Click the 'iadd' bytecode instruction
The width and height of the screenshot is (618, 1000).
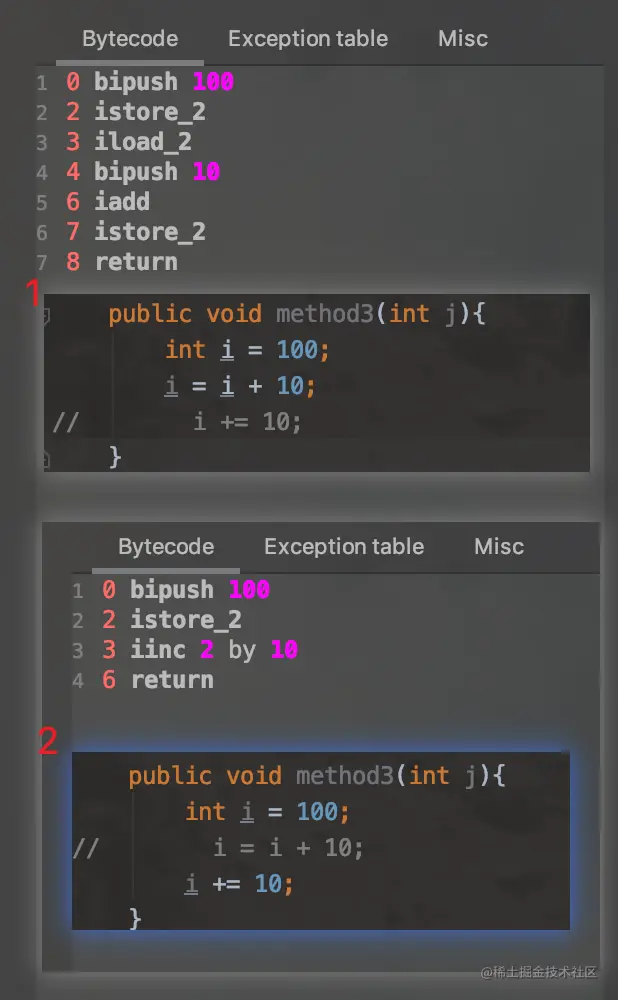pos(121,202)
